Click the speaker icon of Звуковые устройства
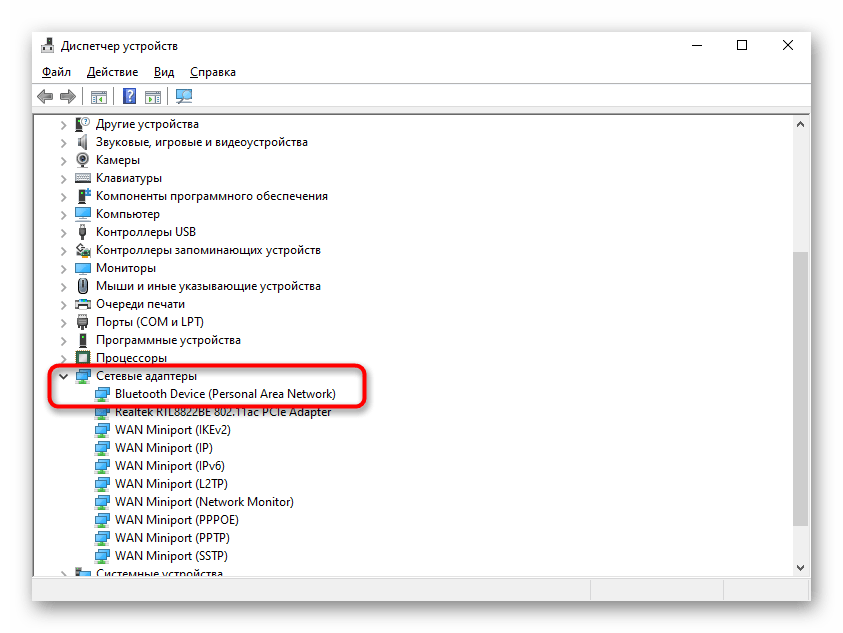The image size is (843, 633). tap(82, 142)
